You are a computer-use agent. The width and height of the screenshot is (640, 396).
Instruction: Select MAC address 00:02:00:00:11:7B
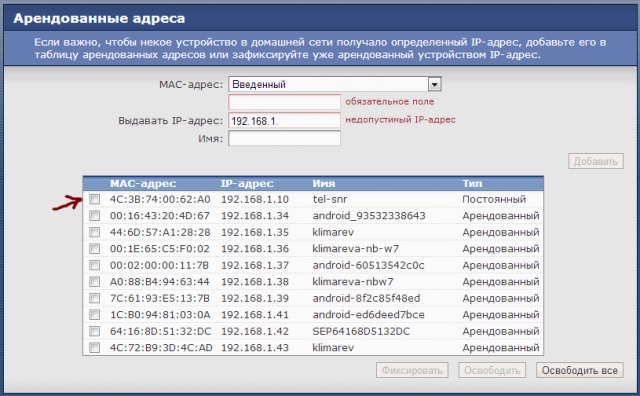coord(159,265)
